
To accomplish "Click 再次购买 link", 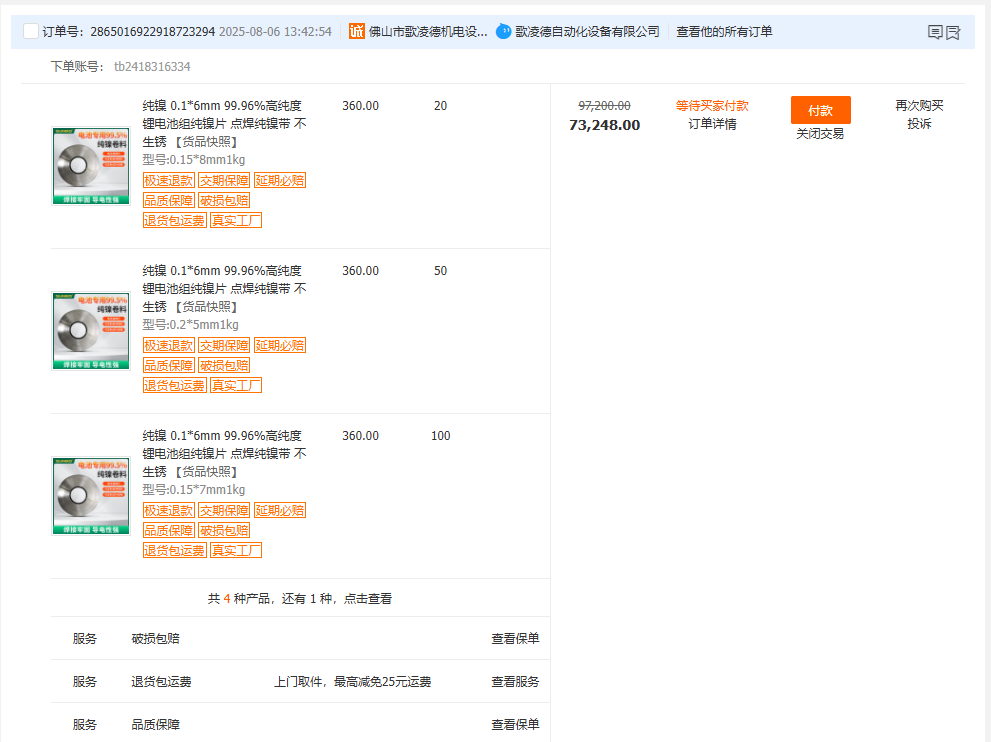I will click(919, 106).
